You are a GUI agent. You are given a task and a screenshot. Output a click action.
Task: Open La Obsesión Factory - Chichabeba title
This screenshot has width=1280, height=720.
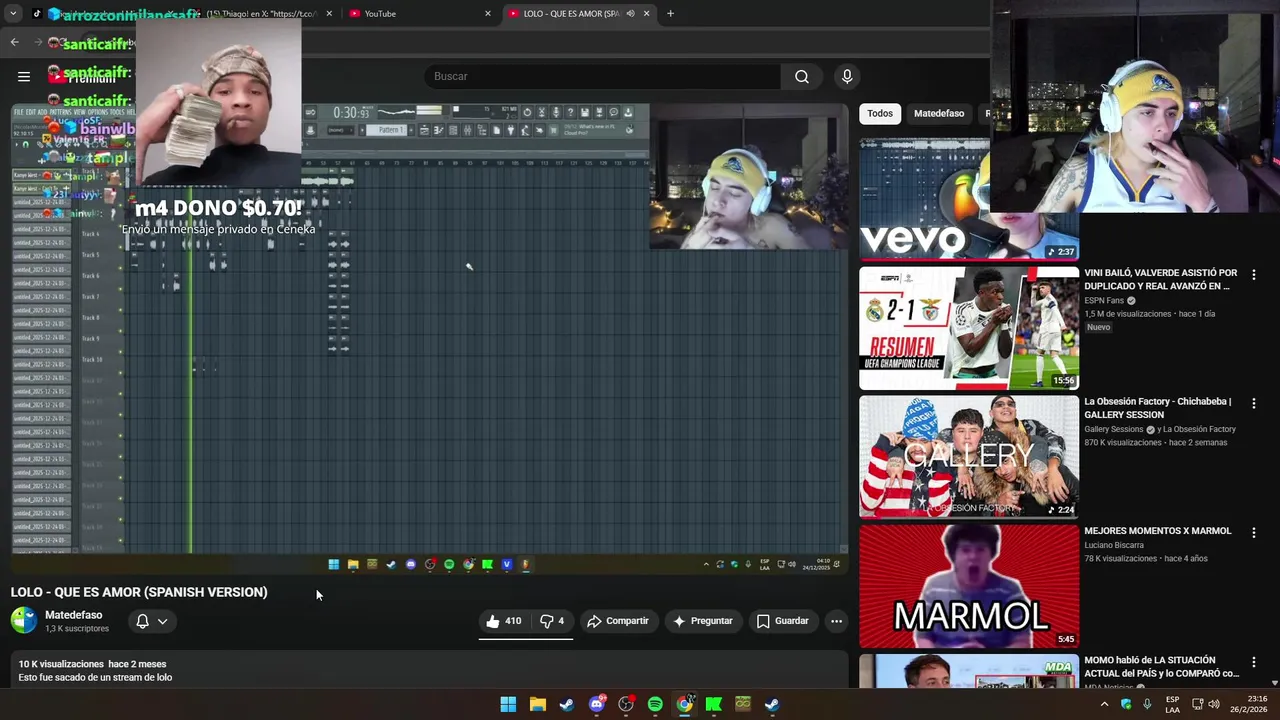(1158, 408)
